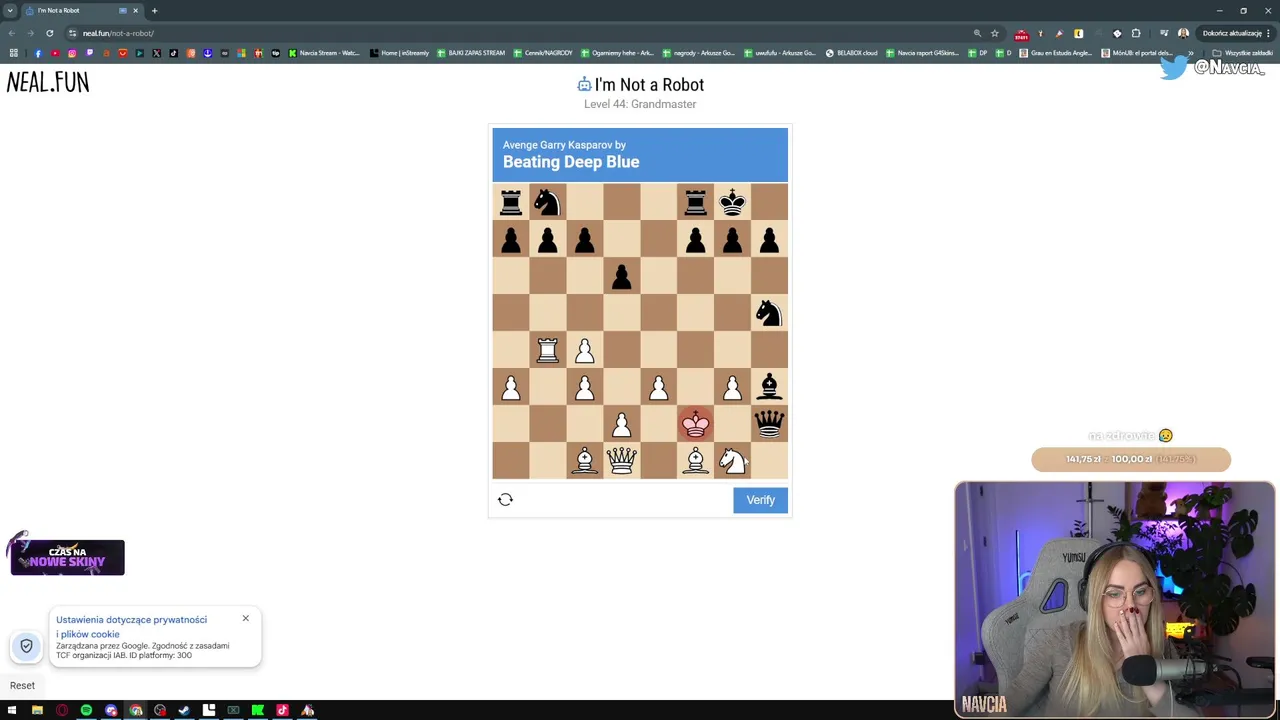Open the TikTok bookmark icon

pos(174,53)
